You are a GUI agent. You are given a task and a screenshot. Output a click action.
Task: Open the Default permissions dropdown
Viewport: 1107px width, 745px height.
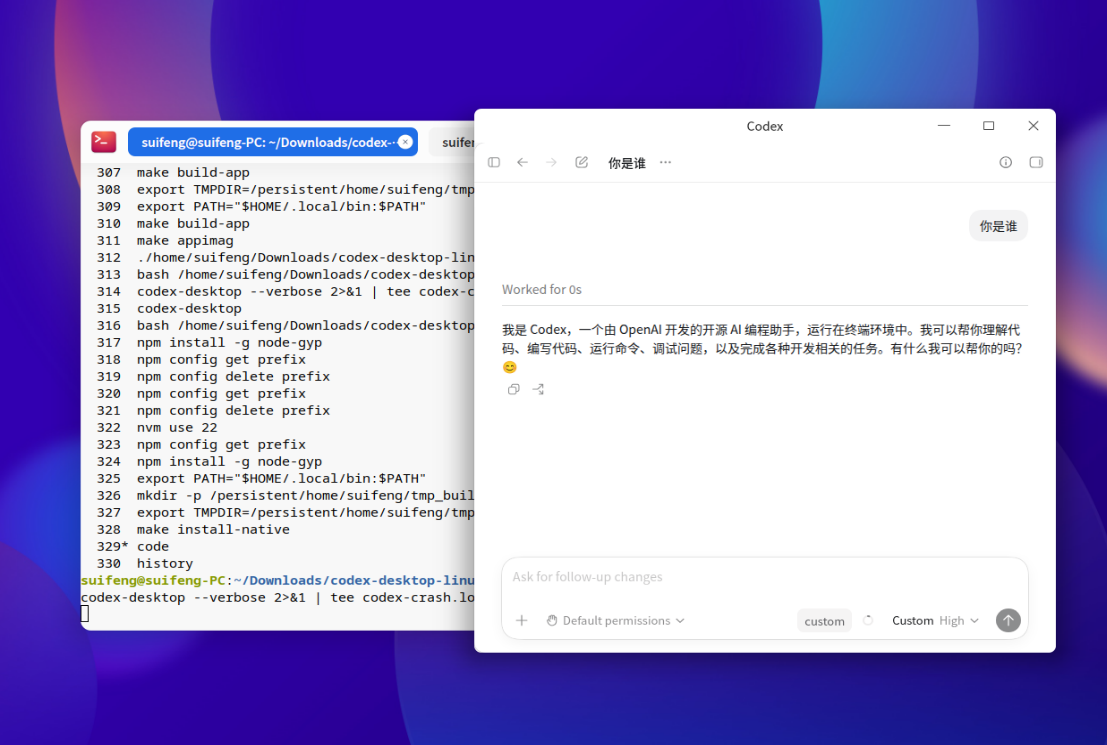[x=615, y=621]
